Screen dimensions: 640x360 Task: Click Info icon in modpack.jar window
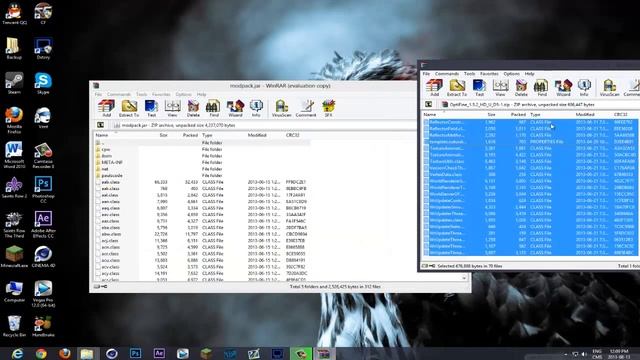256,108
